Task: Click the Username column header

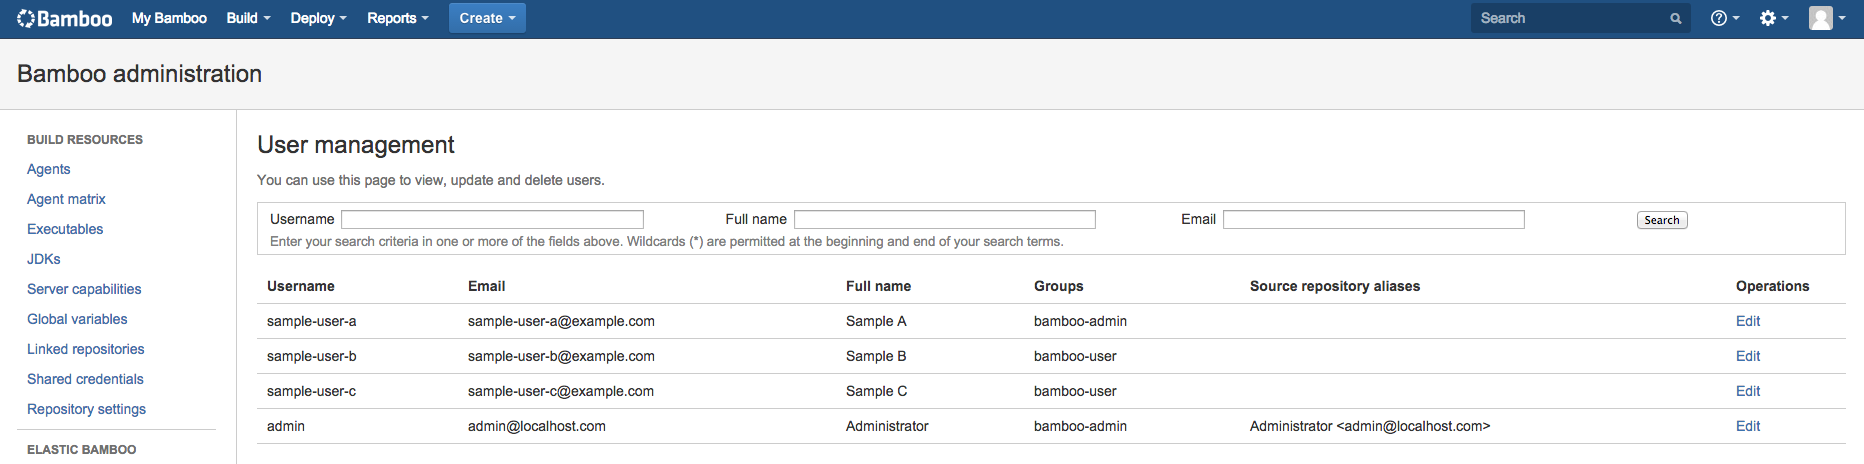Action: [x=301, y=286]
